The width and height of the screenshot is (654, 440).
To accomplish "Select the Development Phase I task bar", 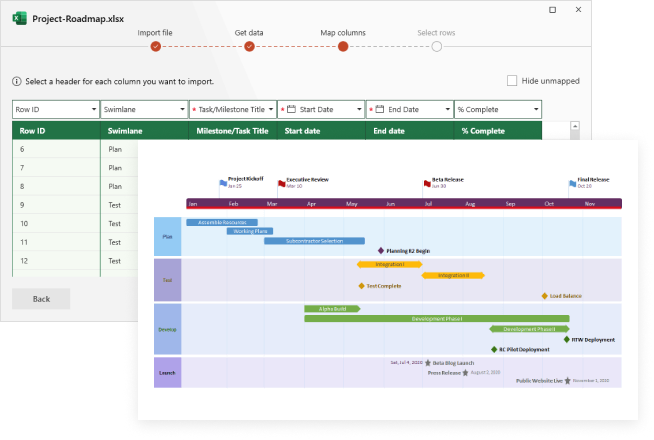I will pyautogui.click(x=436, y=318).
